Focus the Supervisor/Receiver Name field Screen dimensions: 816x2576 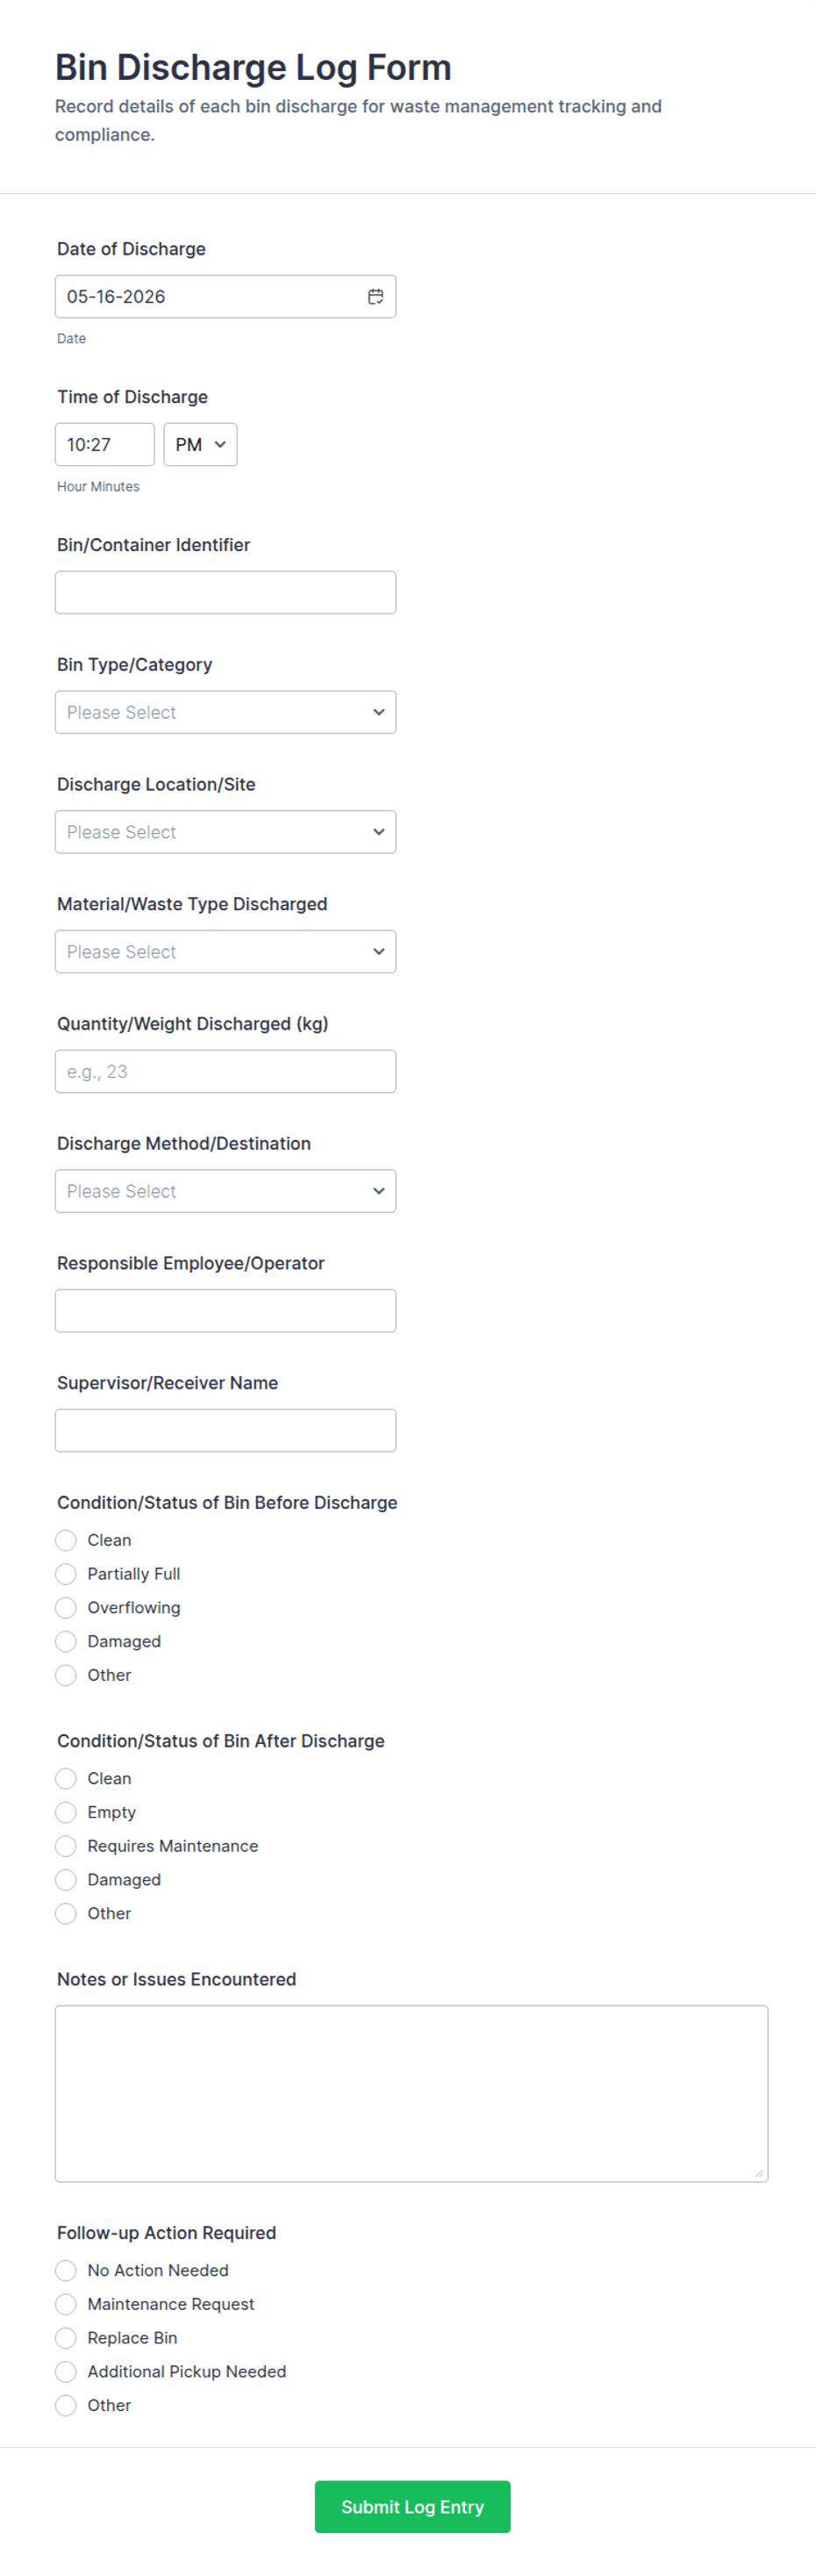coord(225,1431)
